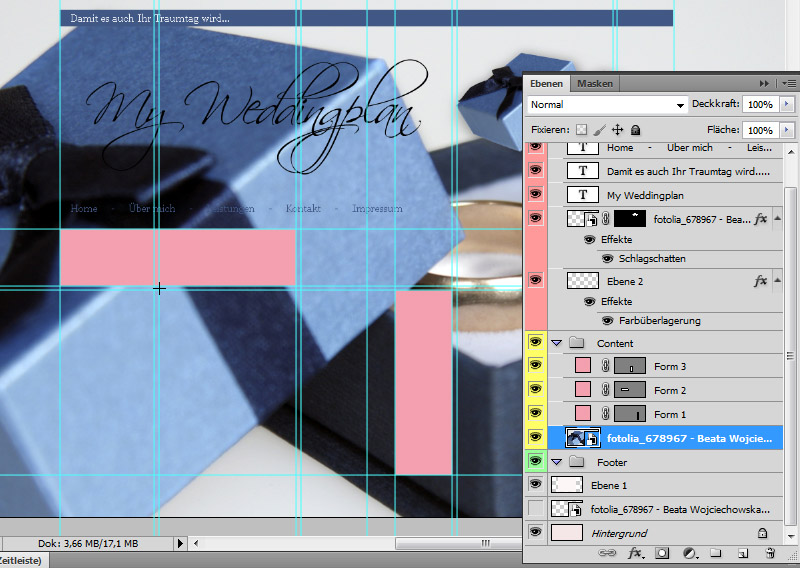Toggle visibility of the Schlagschatten effect
This screenshot has width=800, height=568.
point(608,258)
